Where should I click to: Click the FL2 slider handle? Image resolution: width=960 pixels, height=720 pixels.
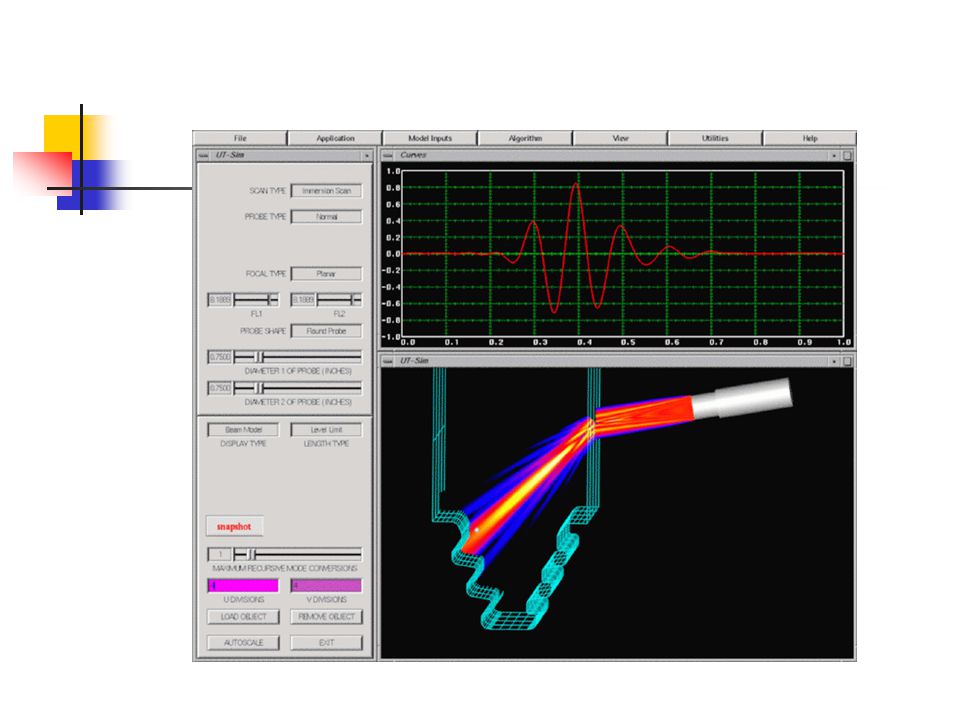(355, 299)
